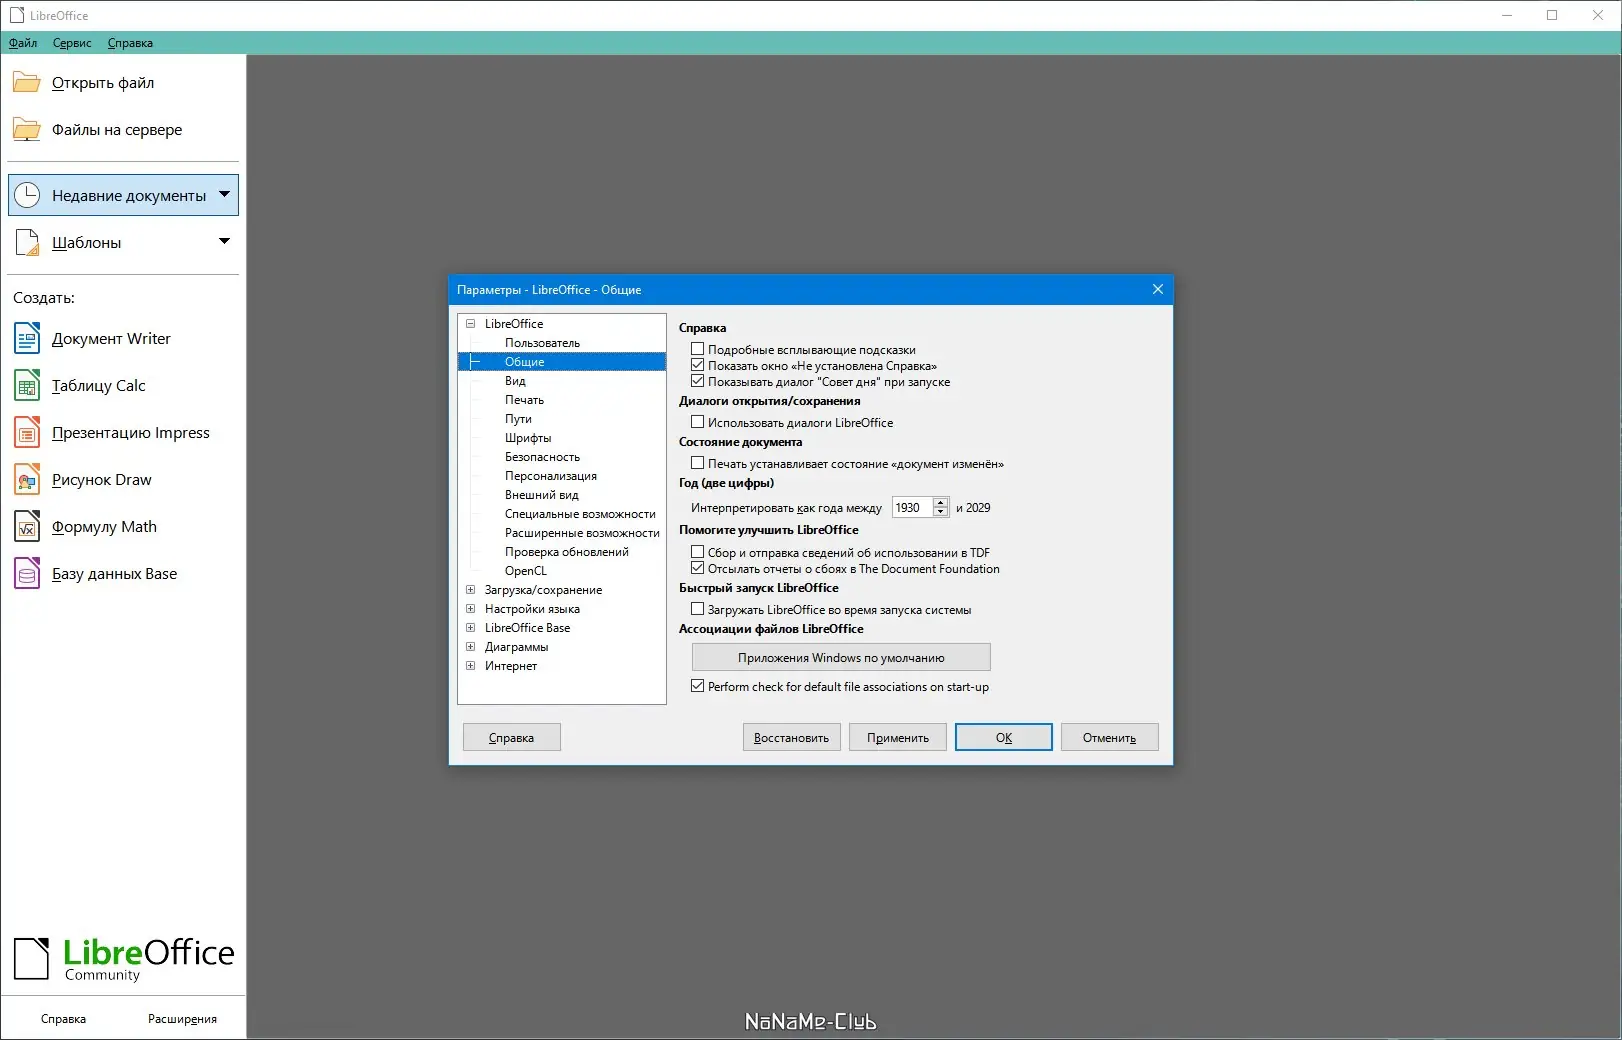This screenshot has width=1622, height=1040.
Task: Enable Использовать диалоги LibreOffice
Action: [698, 422]
